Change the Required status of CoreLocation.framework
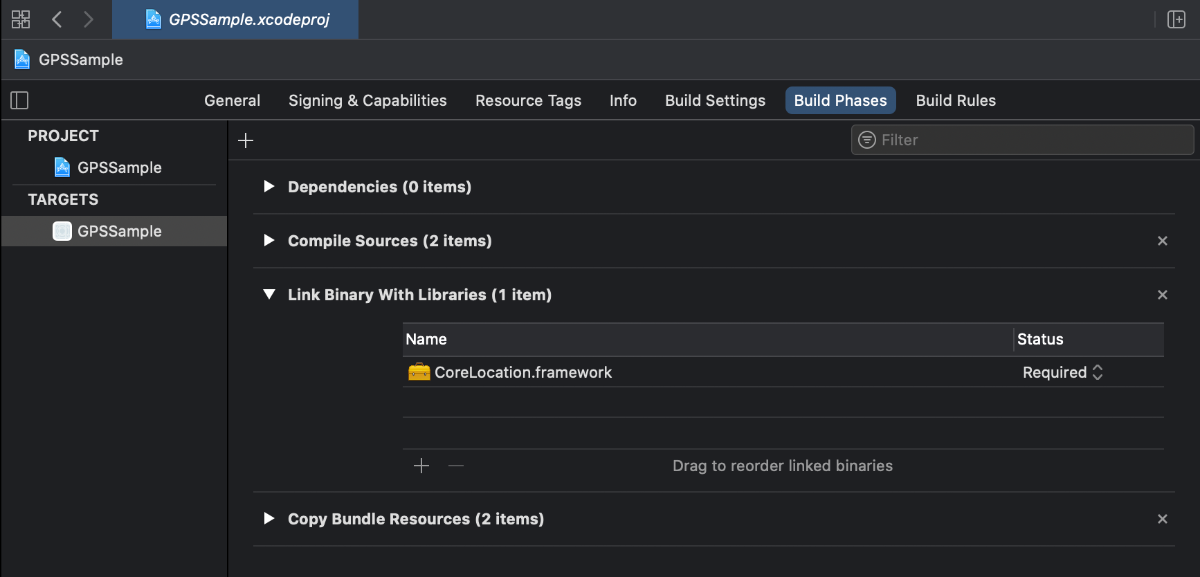 coord(1063,372)
